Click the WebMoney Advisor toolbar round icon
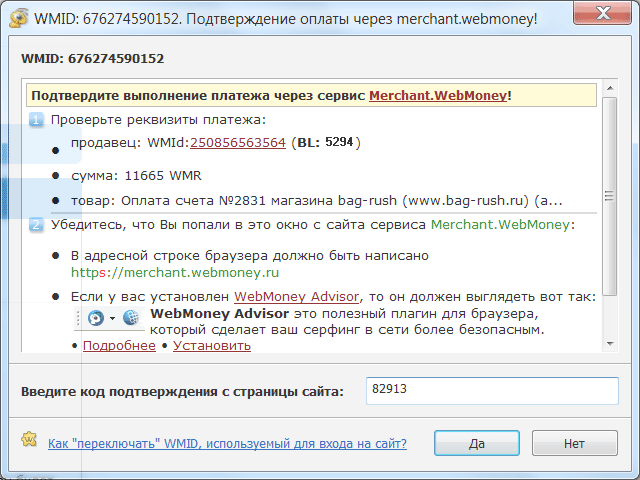This screenshot has width=640, height=480. point(96,318)
